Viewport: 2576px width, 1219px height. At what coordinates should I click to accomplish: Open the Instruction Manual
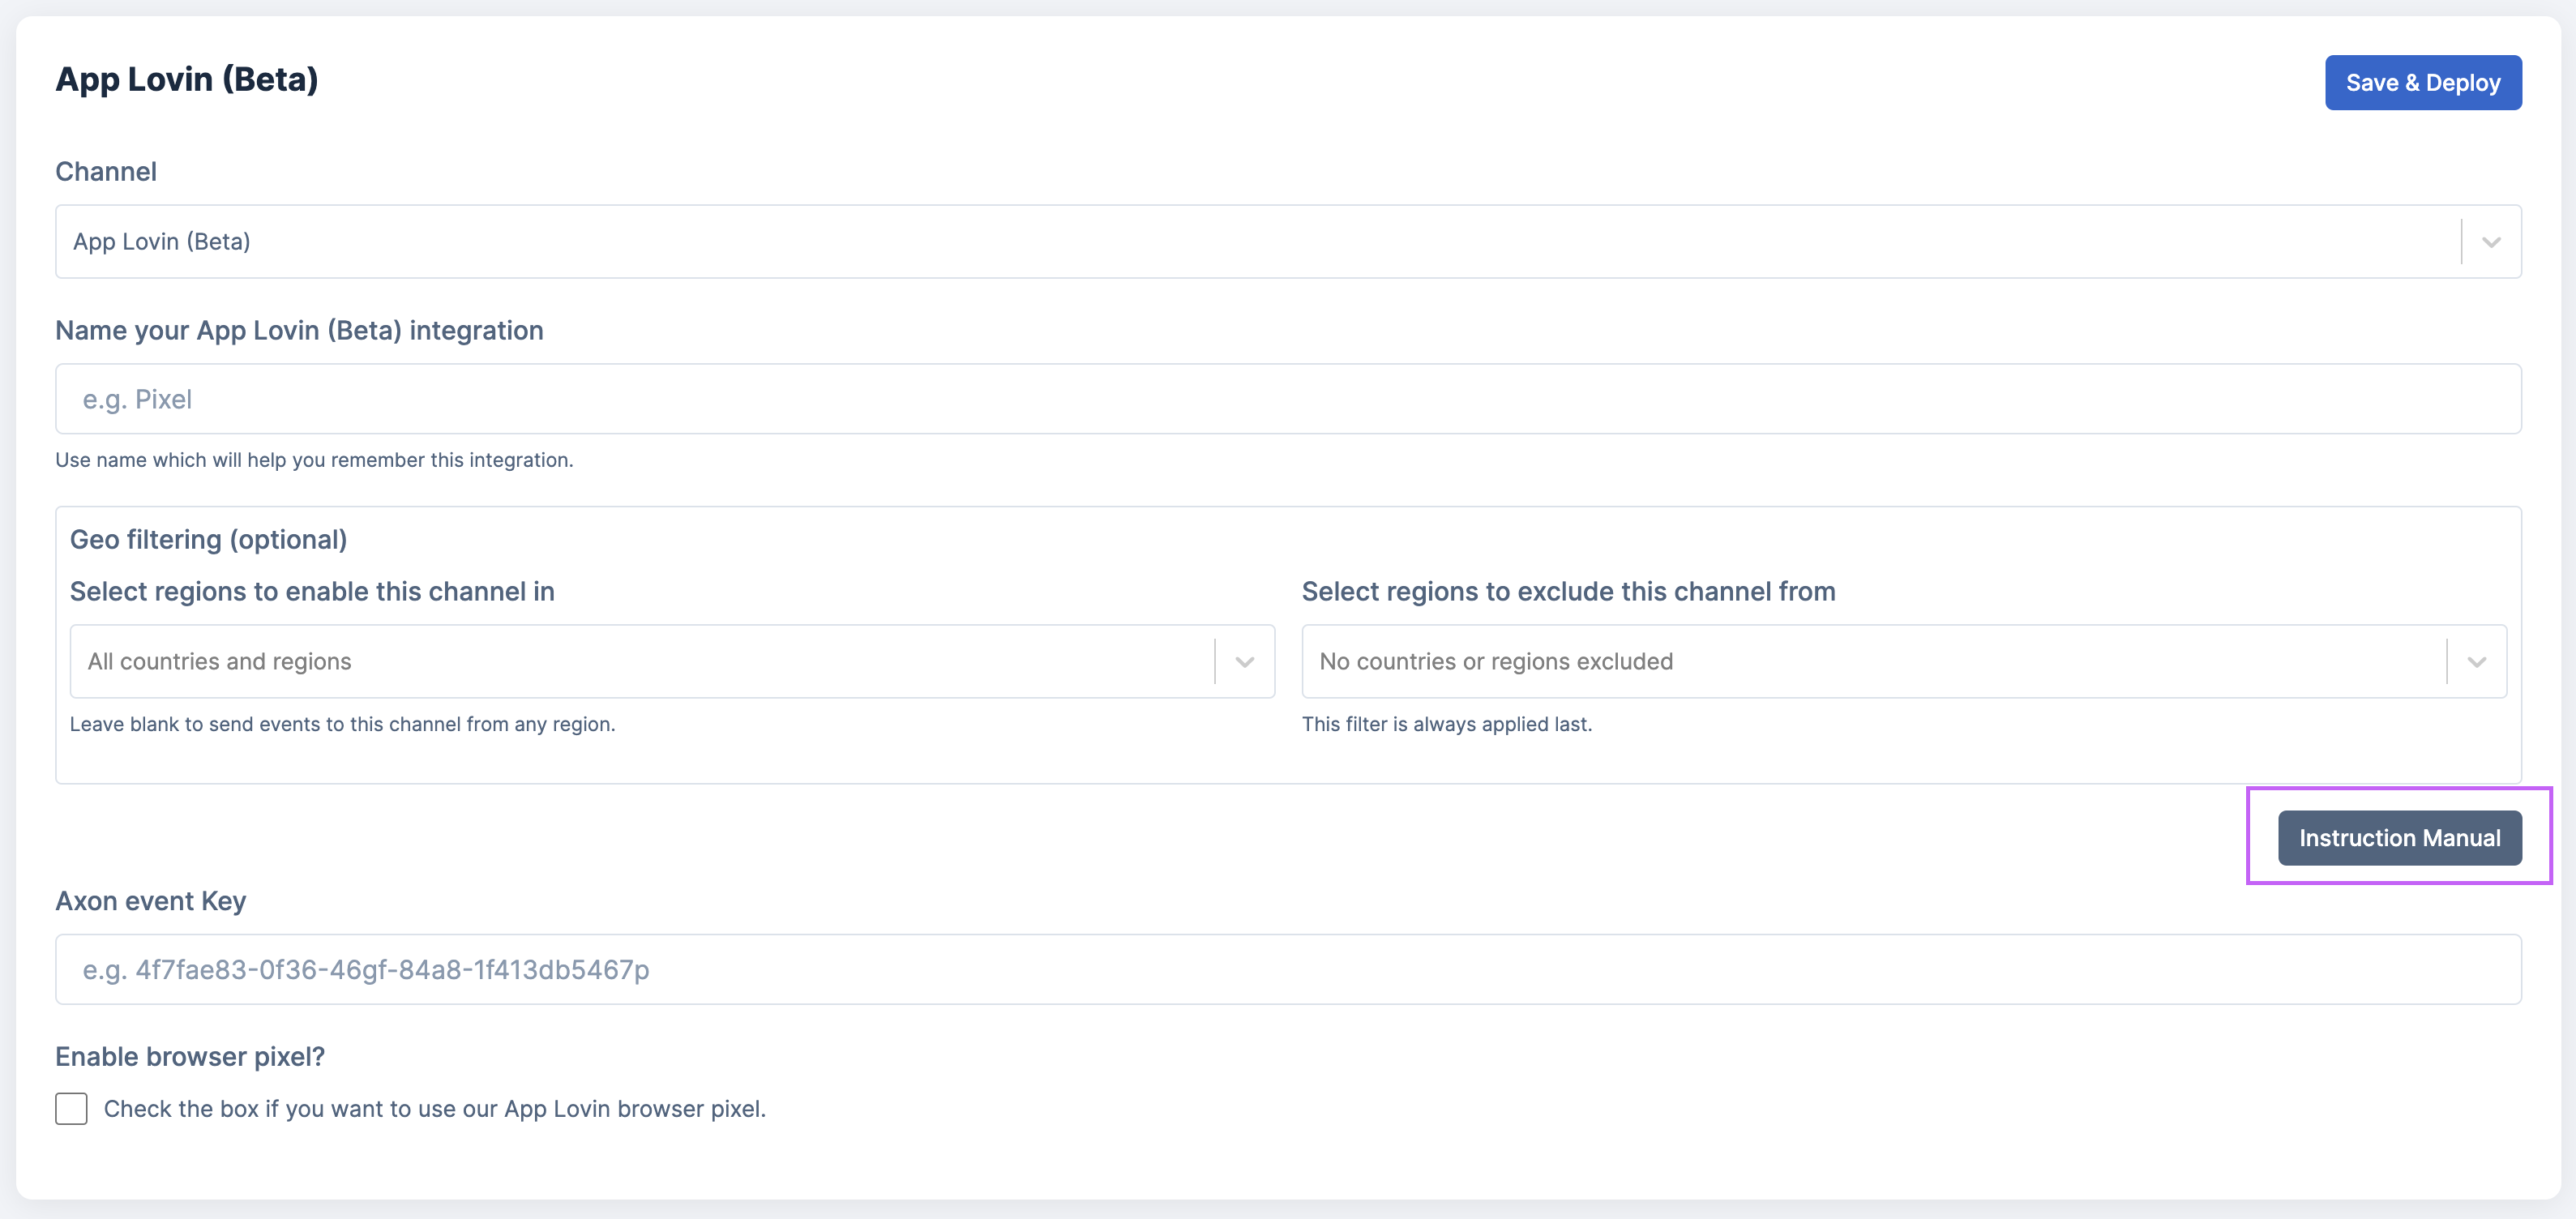2398,838
